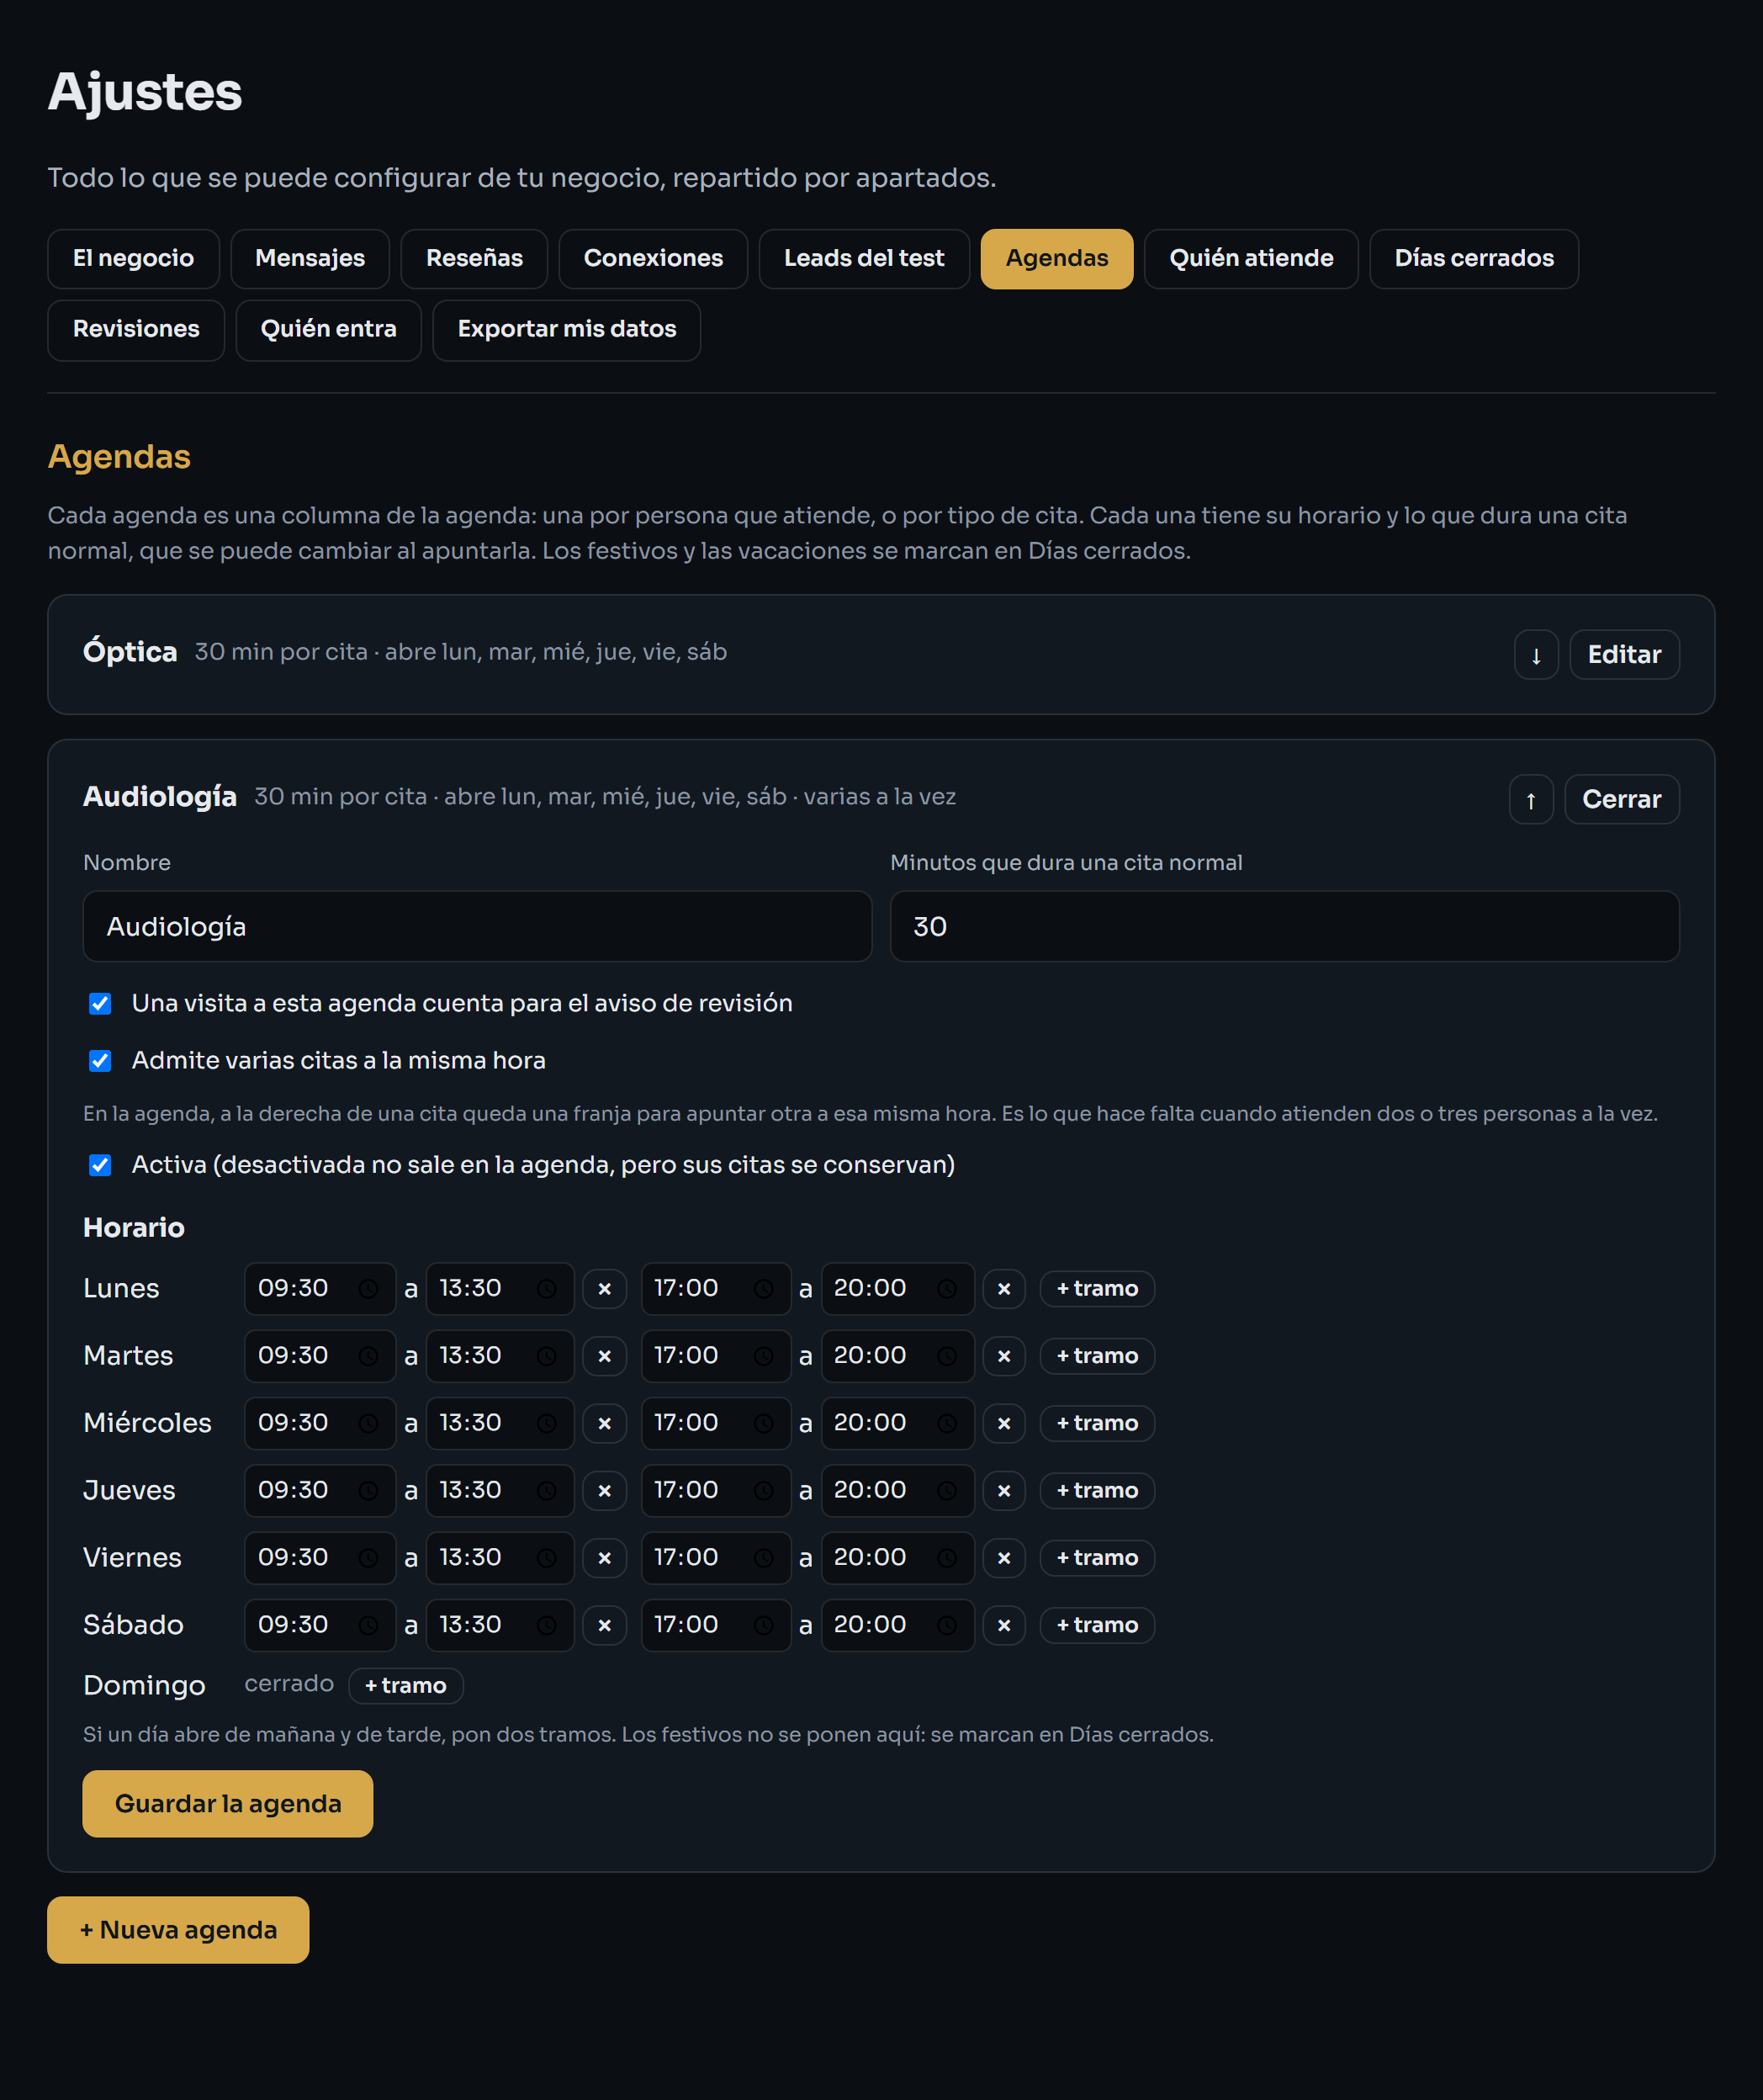Open the Leads del test tab

(x=863, y=259)
